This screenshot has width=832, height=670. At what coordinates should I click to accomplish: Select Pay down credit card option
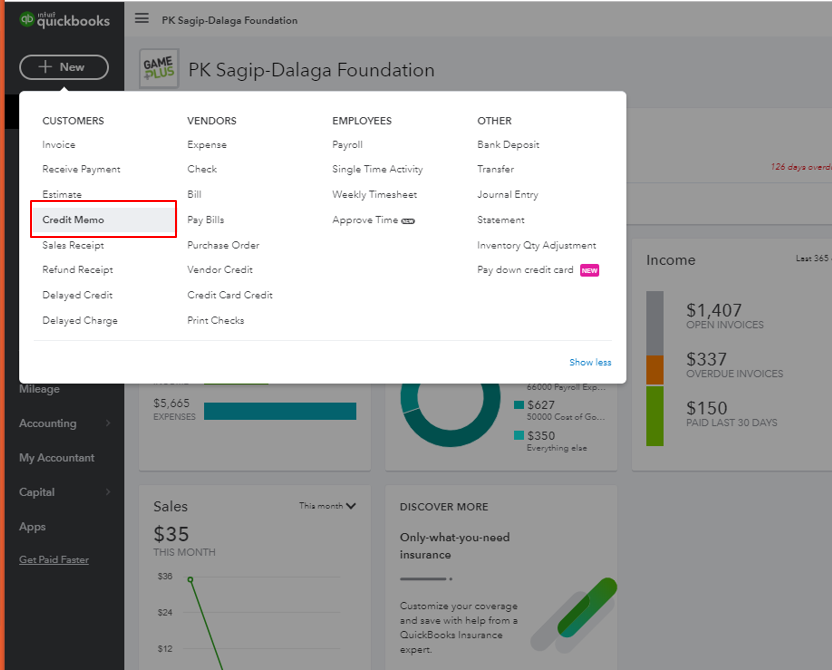tap(525, 270)
